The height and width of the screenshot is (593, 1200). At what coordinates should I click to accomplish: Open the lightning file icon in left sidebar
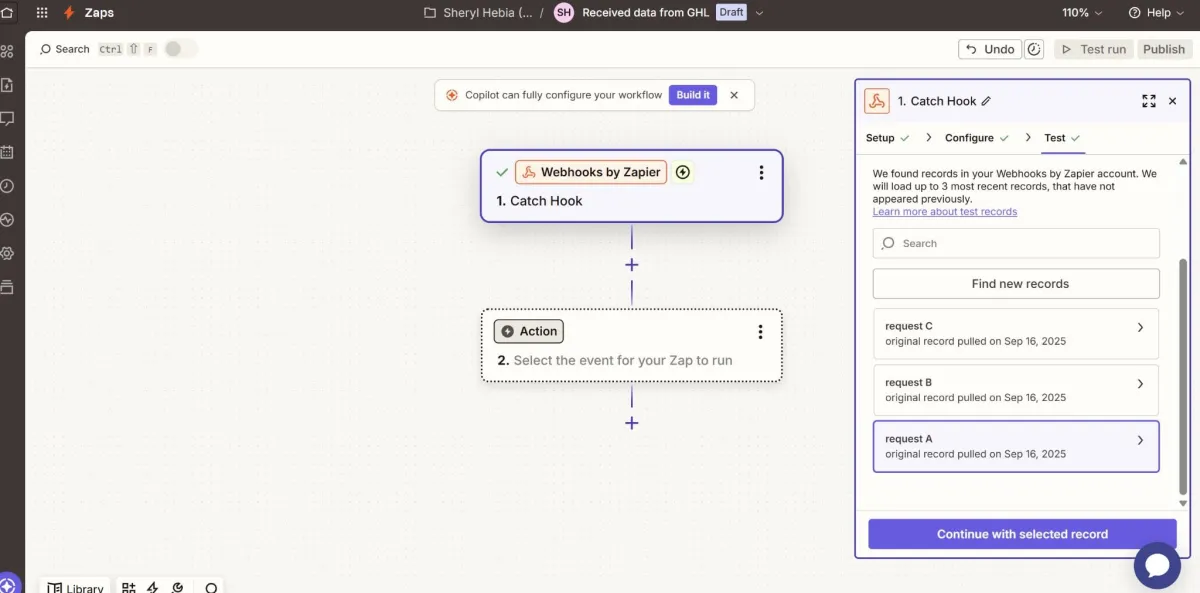click(x=7, y=85)
